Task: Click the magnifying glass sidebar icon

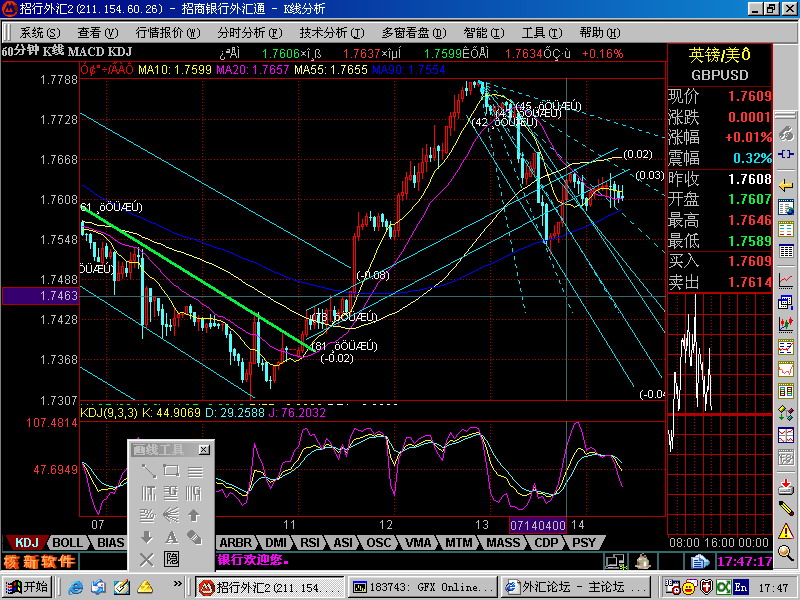Action: (x=786, y=553)
